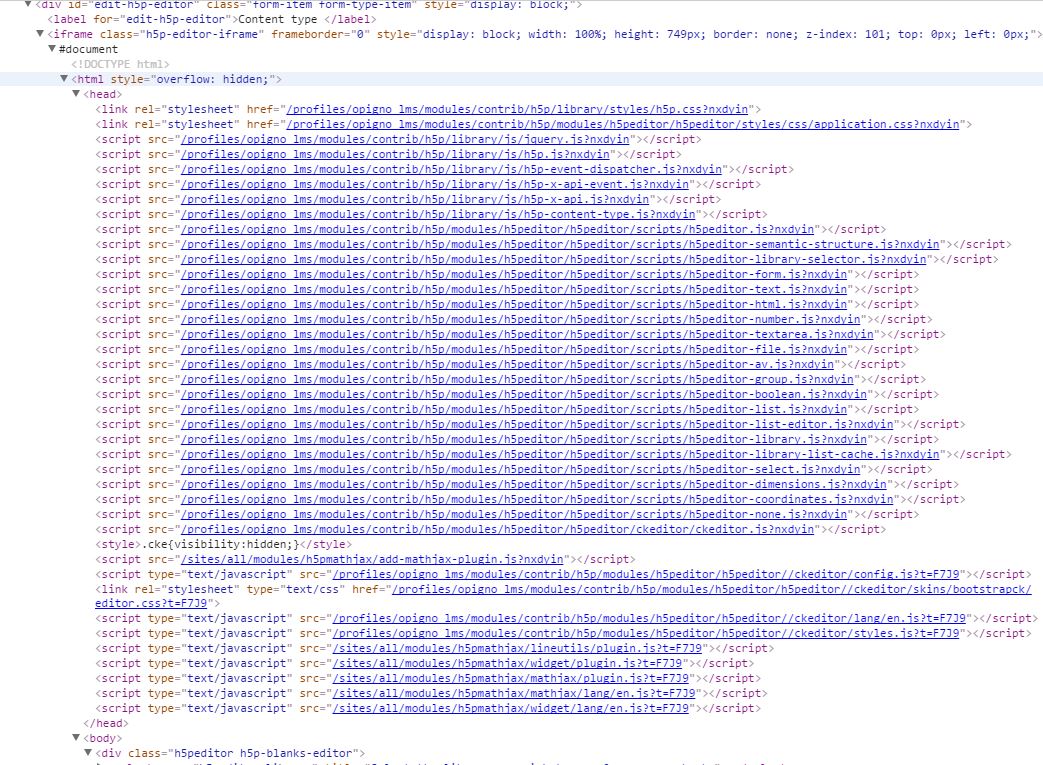This screenshot has height=765, width=1043.
Task: Select the '#document' node label
Action: (x=88, y=49)
